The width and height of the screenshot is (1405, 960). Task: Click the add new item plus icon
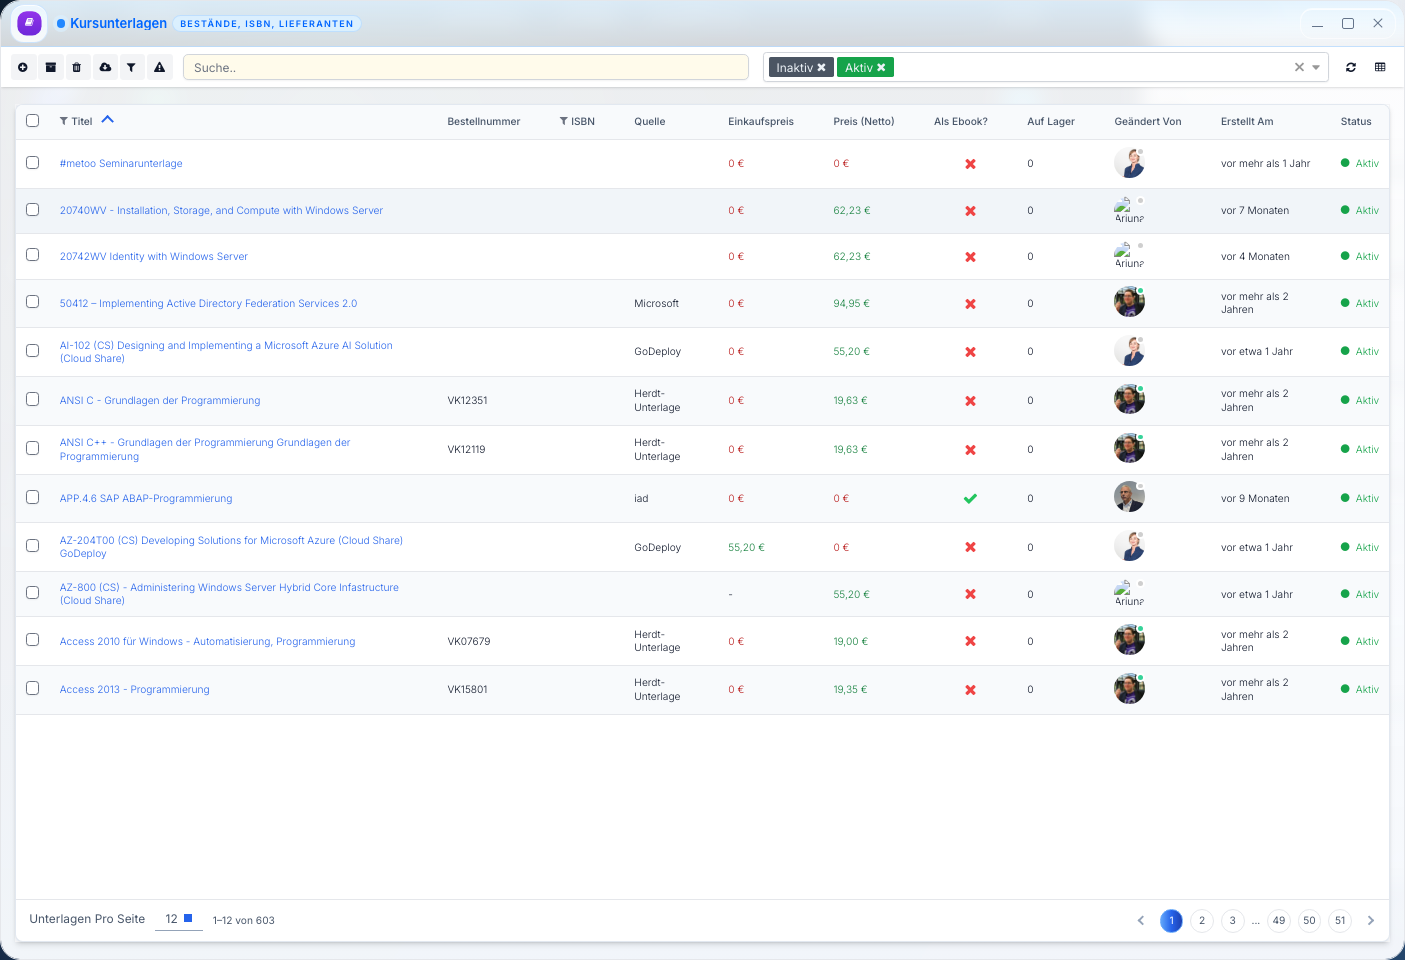(23, 67)
